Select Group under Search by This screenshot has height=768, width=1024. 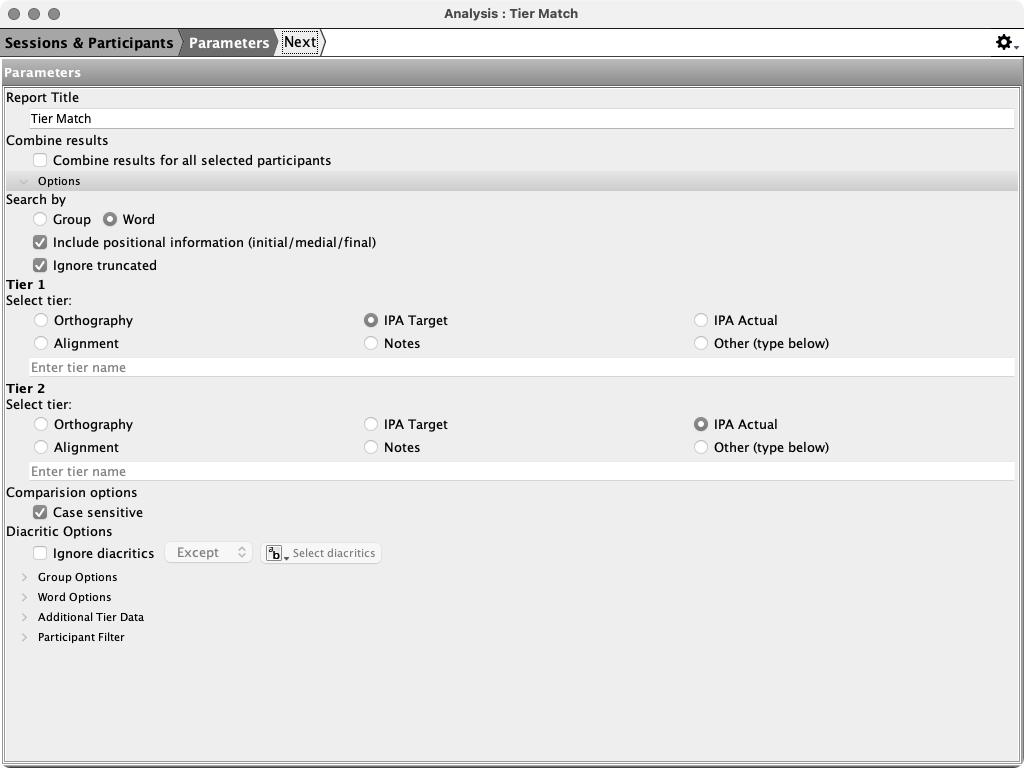pyautogui.click(x=40, y=219)
